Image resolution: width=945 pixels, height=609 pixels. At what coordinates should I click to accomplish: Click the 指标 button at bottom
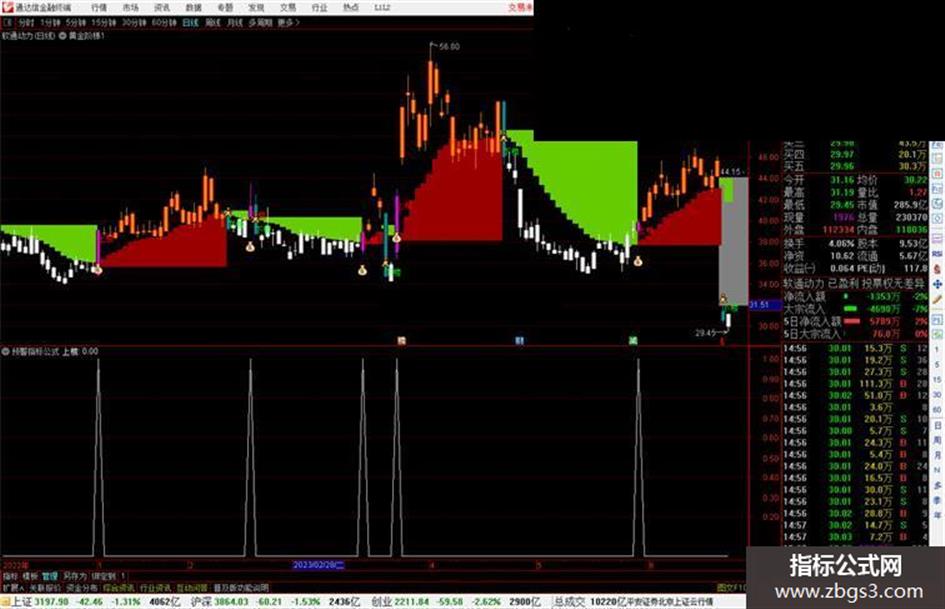tap(10, 576)
